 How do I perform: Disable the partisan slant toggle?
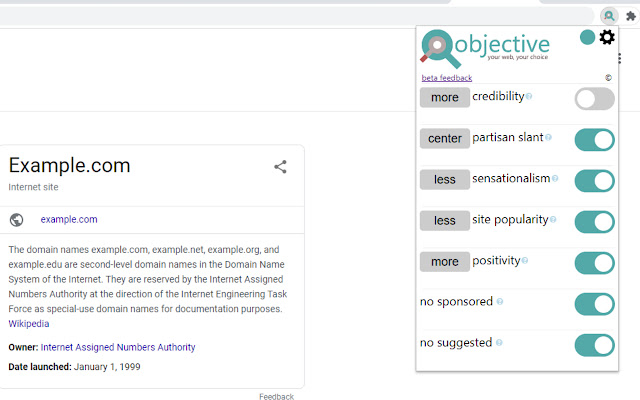click(x=594, y=140)
